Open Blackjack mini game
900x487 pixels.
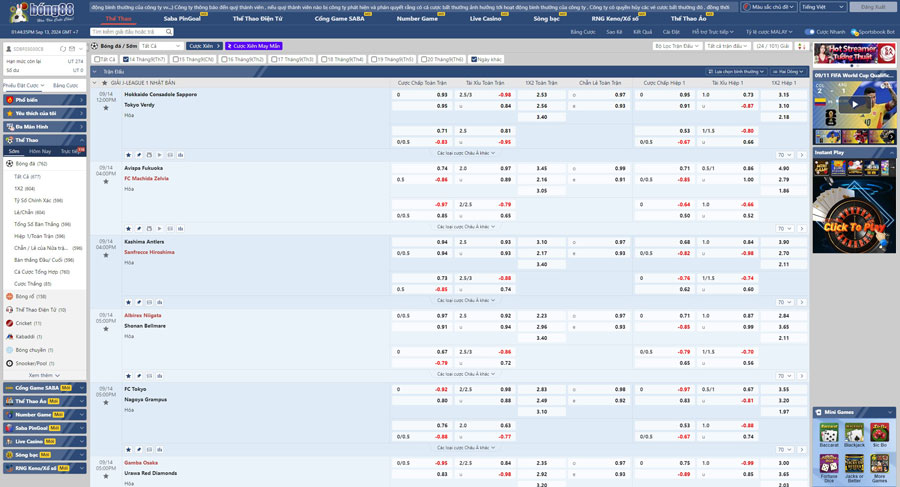coord(854,435)
